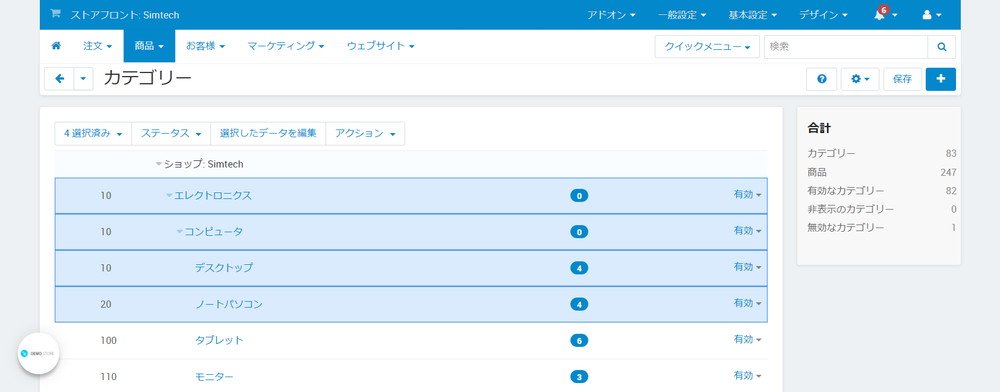Open the エレクトロニクス category link
The image size is (1000, 392).
coord(213,196)
